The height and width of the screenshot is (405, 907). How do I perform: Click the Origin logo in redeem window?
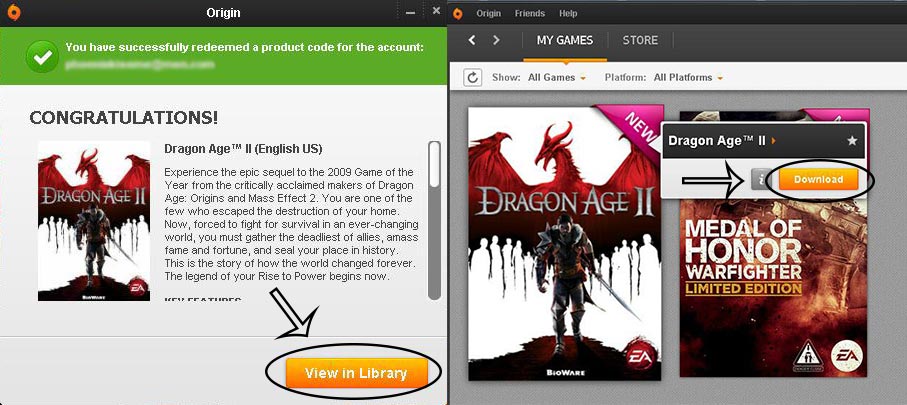12,12
